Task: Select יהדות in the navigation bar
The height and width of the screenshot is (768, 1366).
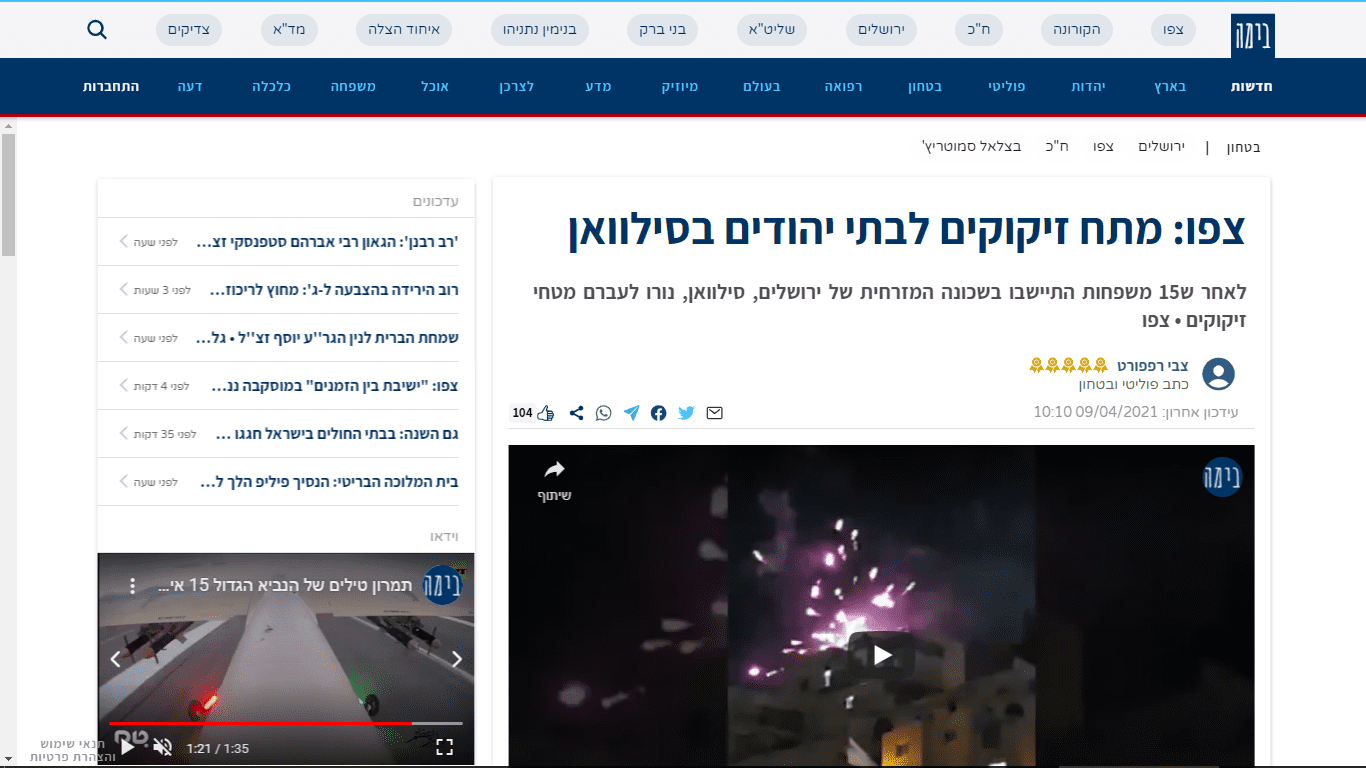Action: [x=1087, y=87]
